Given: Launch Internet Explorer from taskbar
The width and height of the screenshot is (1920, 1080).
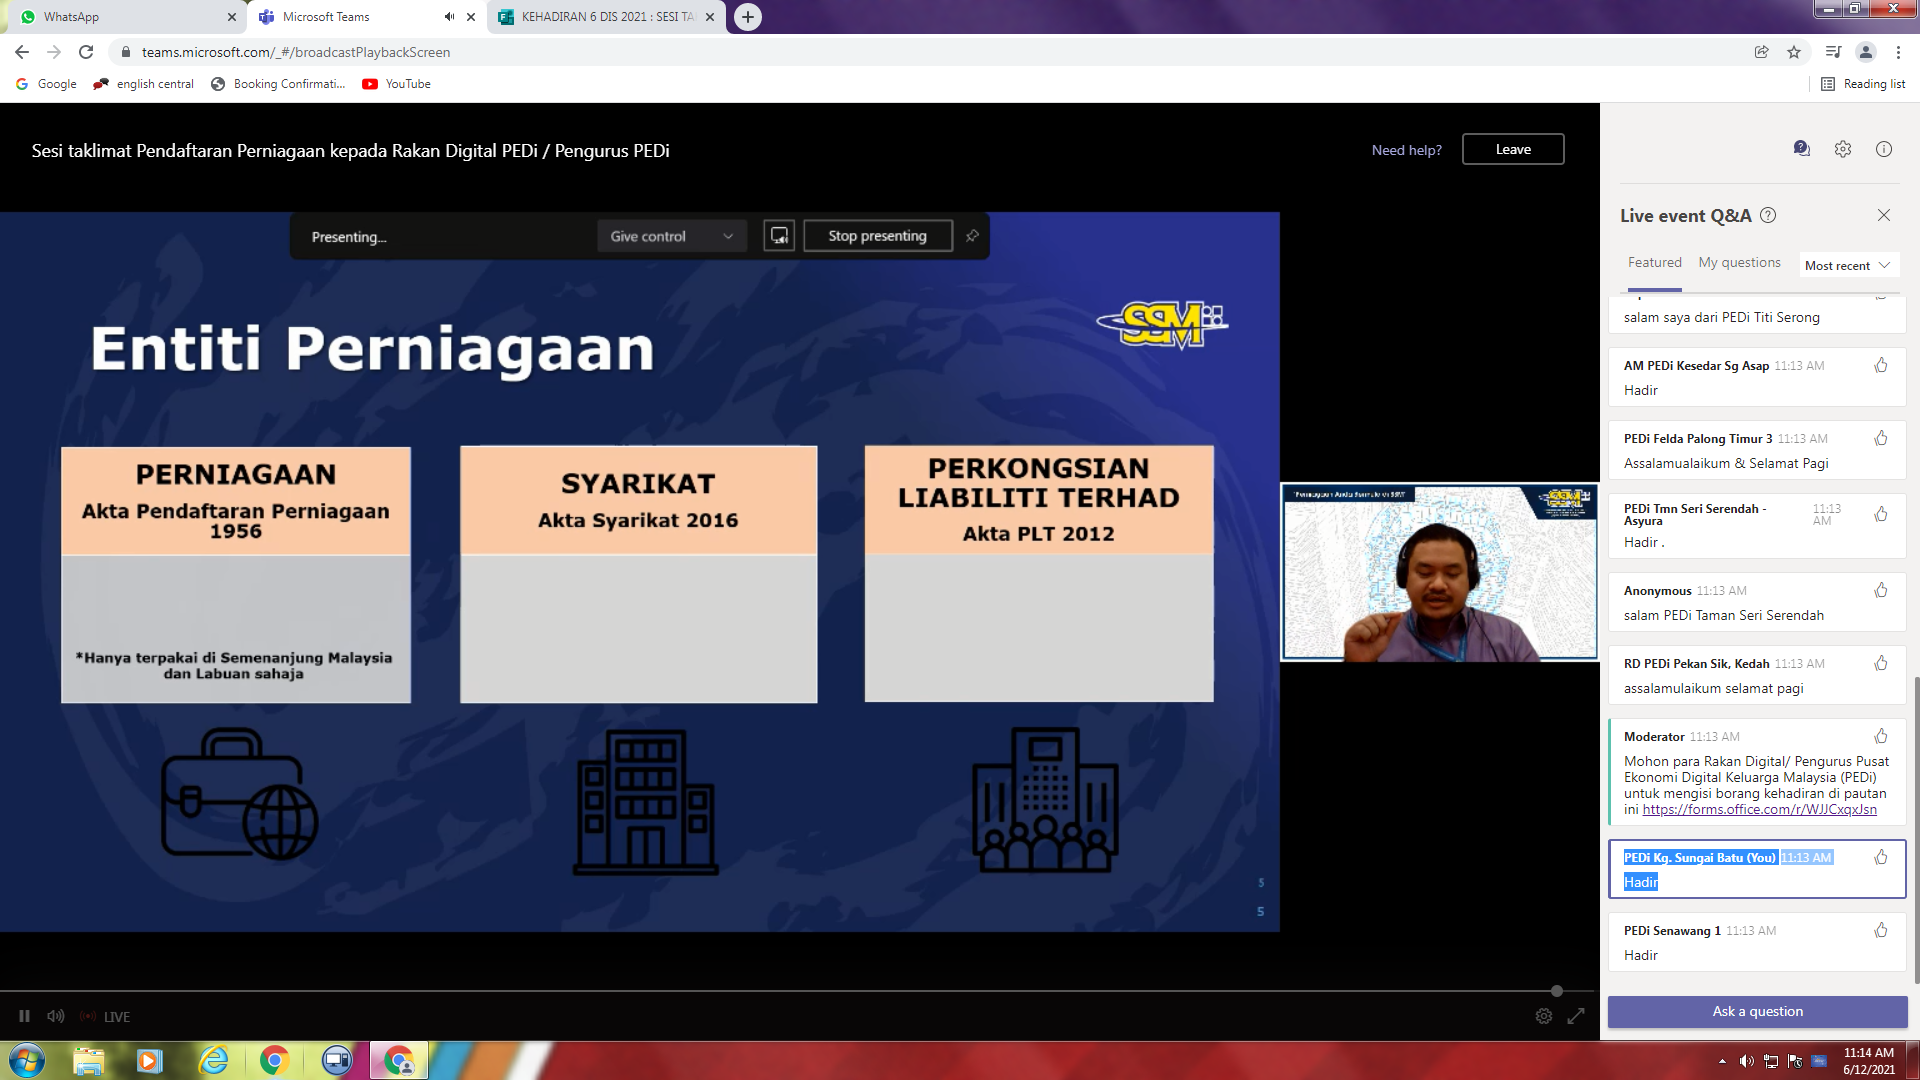Looking at the screenshot, I should tap(213, 1060).
